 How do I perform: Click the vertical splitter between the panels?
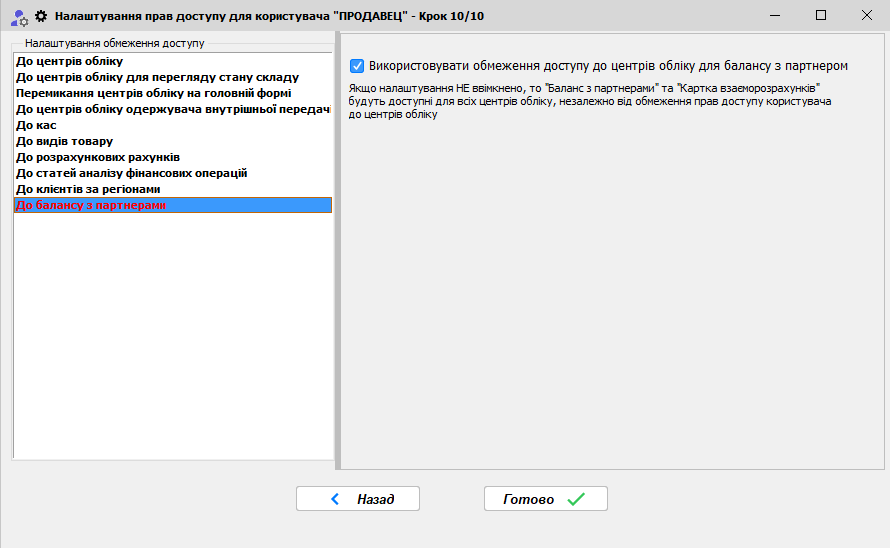337,250
